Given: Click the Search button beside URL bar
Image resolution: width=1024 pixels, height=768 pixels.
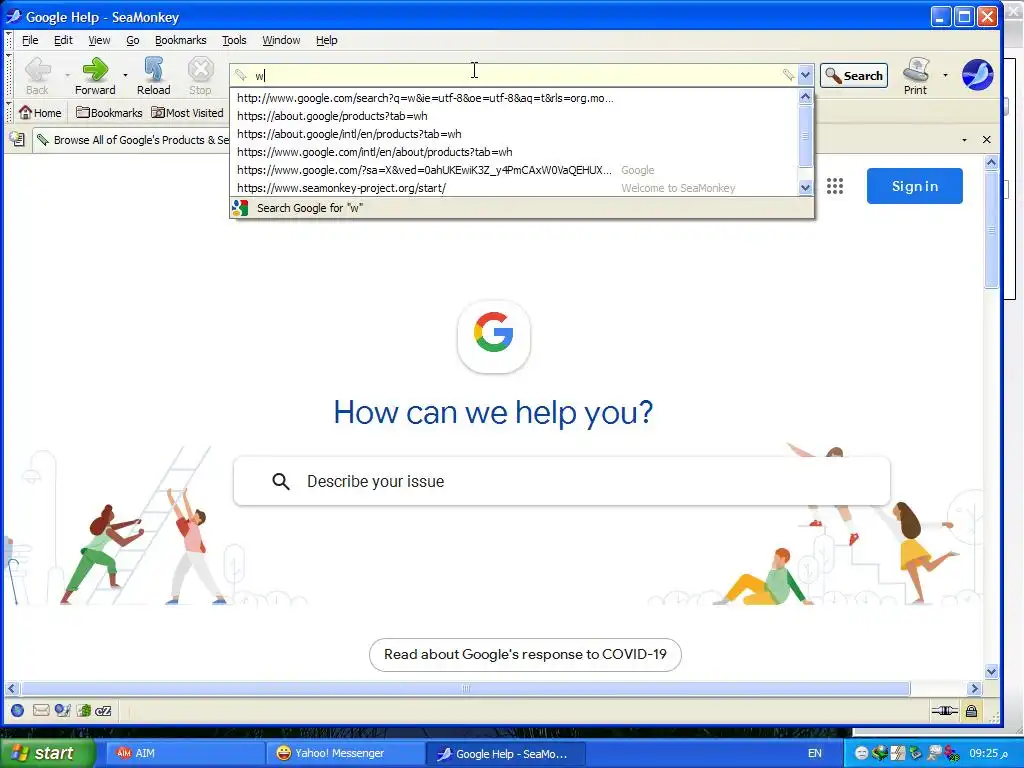Looking at the screenshot, I should point(854,76).
